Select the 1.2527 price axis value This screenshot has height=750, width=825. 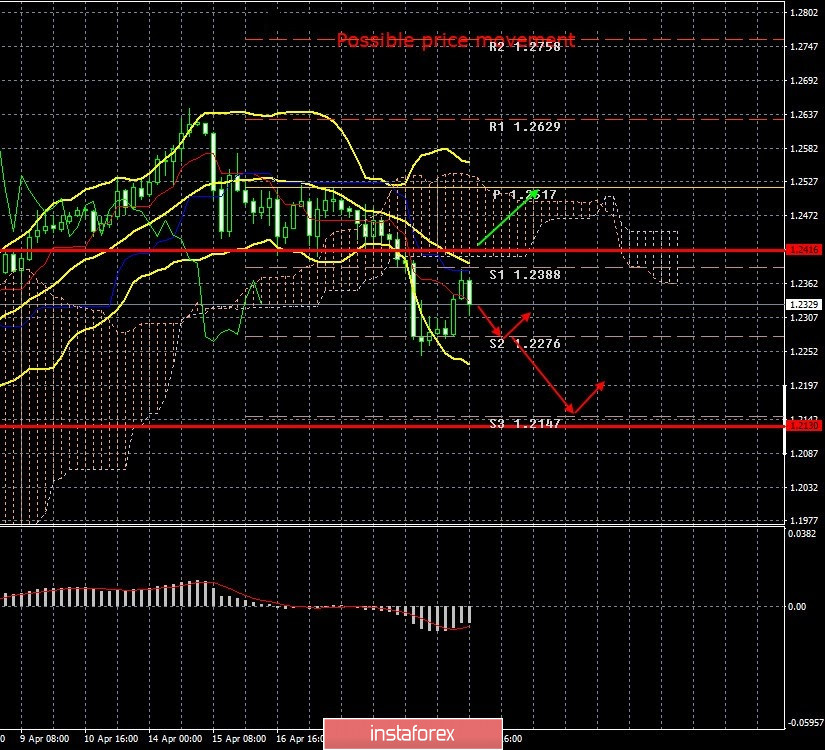[804, 182]
